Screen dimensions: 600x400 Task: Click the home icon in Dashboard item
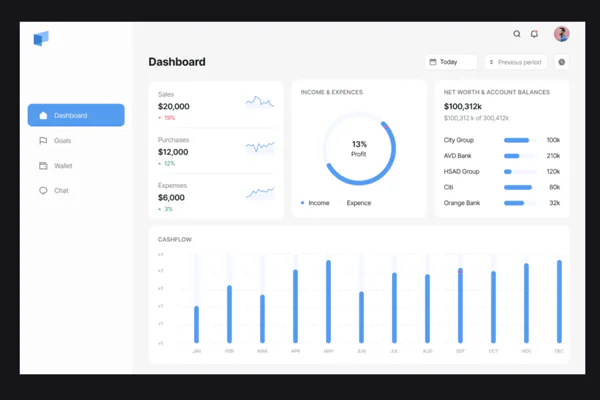click(43, 115)
